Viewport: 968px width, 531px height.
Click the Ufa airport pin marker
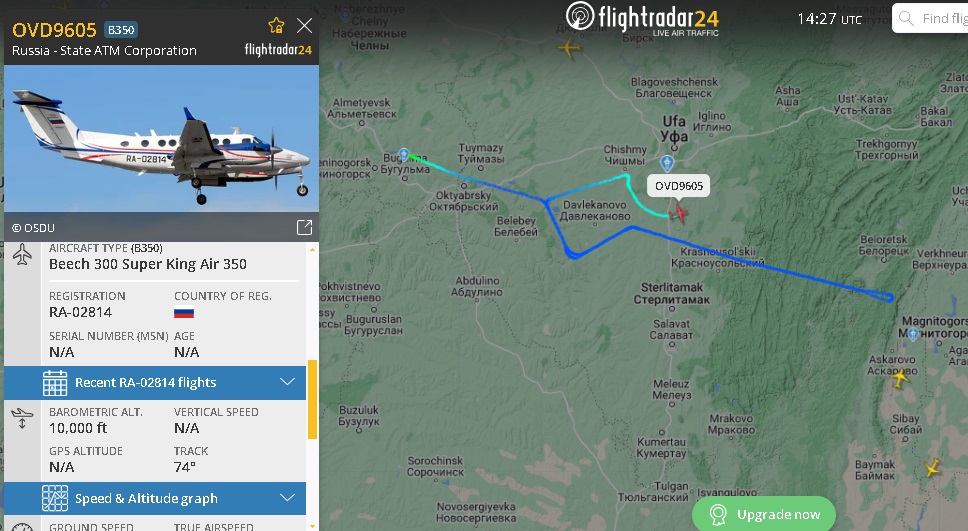[x=667, y=164]
